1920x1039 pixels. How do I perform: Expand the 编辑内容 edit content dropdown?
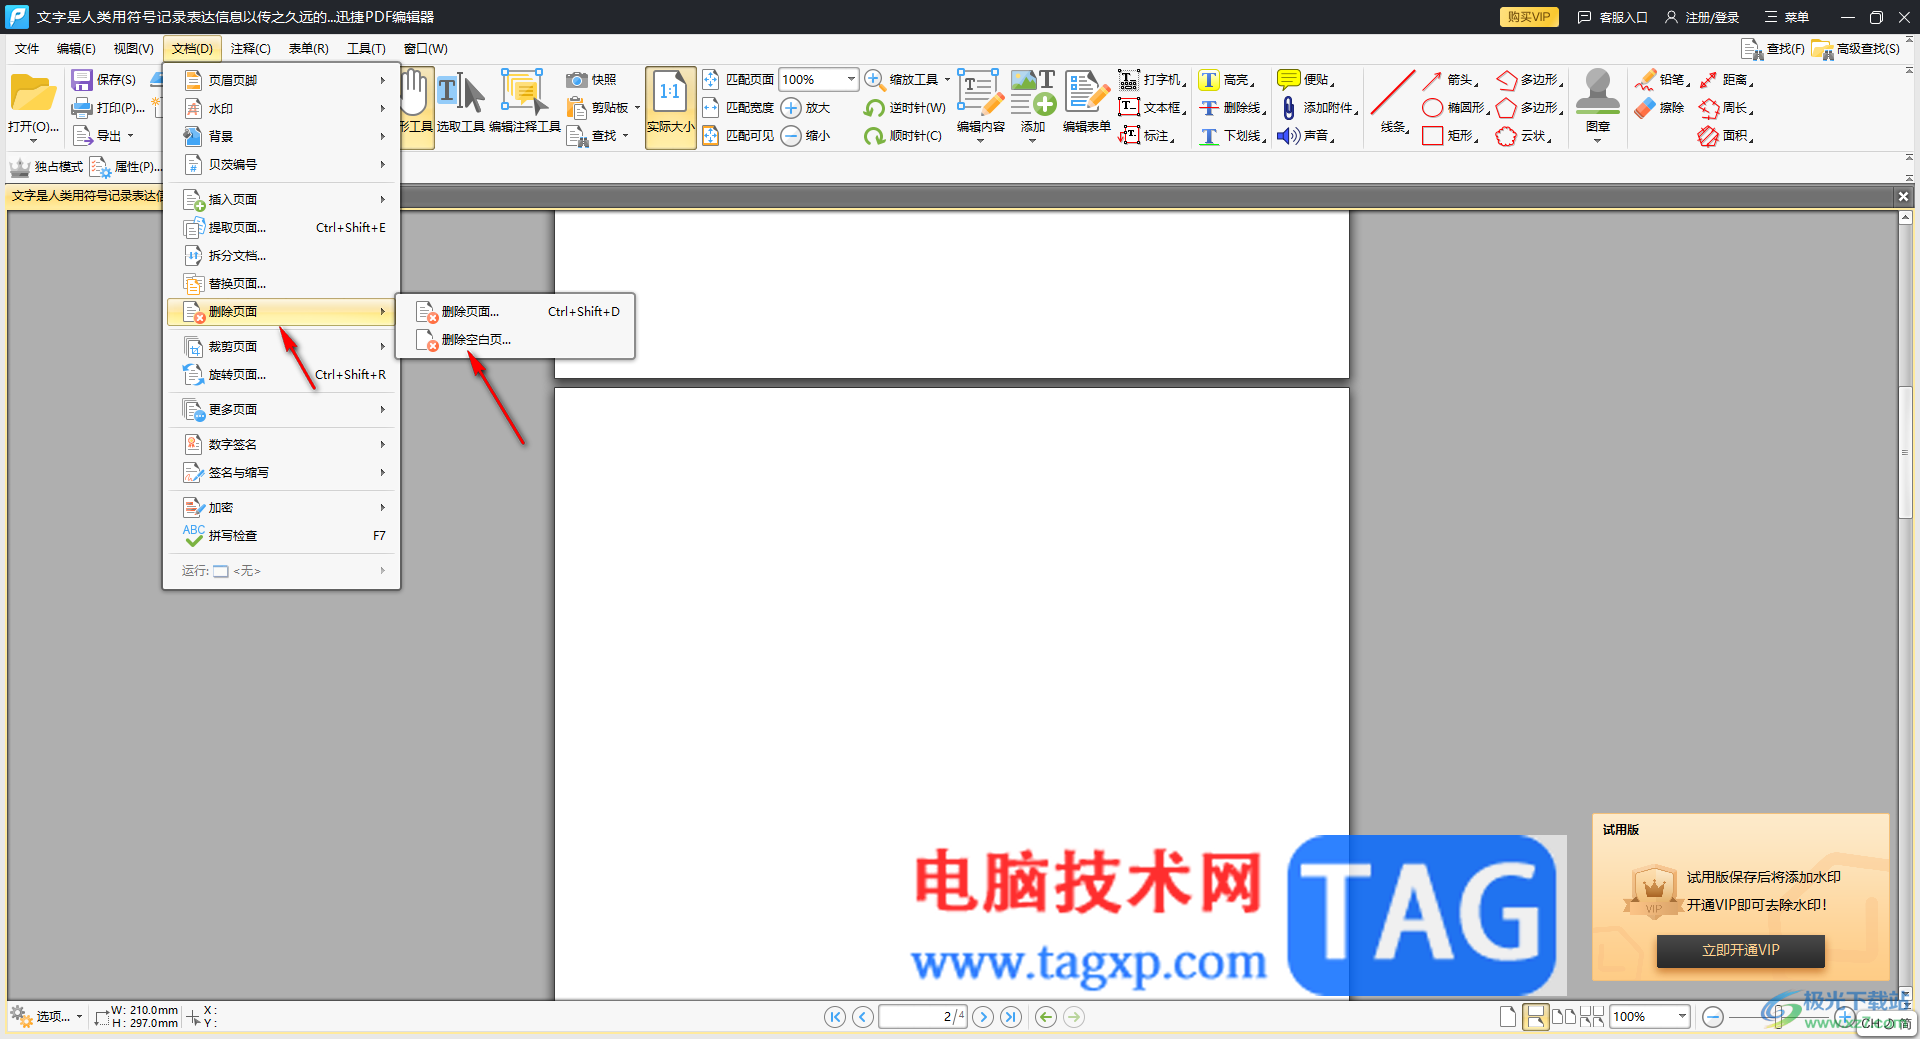pyautogui.click(x=980, y=141)
